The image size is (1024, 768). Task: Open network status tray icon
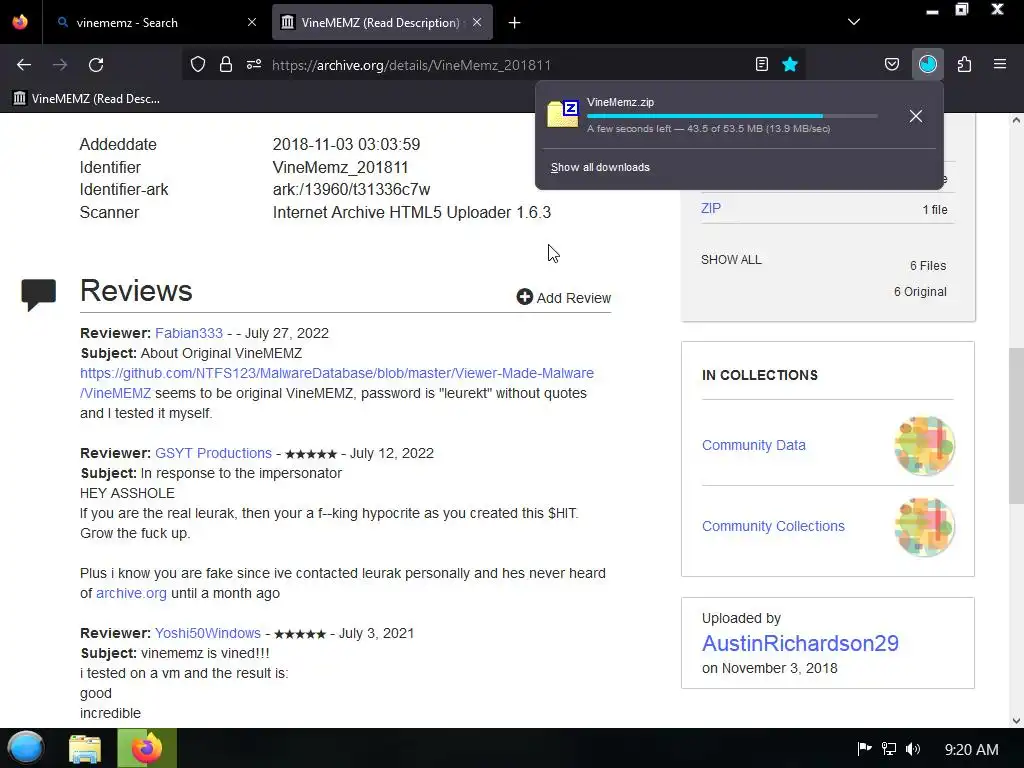[x=889, y=748]
